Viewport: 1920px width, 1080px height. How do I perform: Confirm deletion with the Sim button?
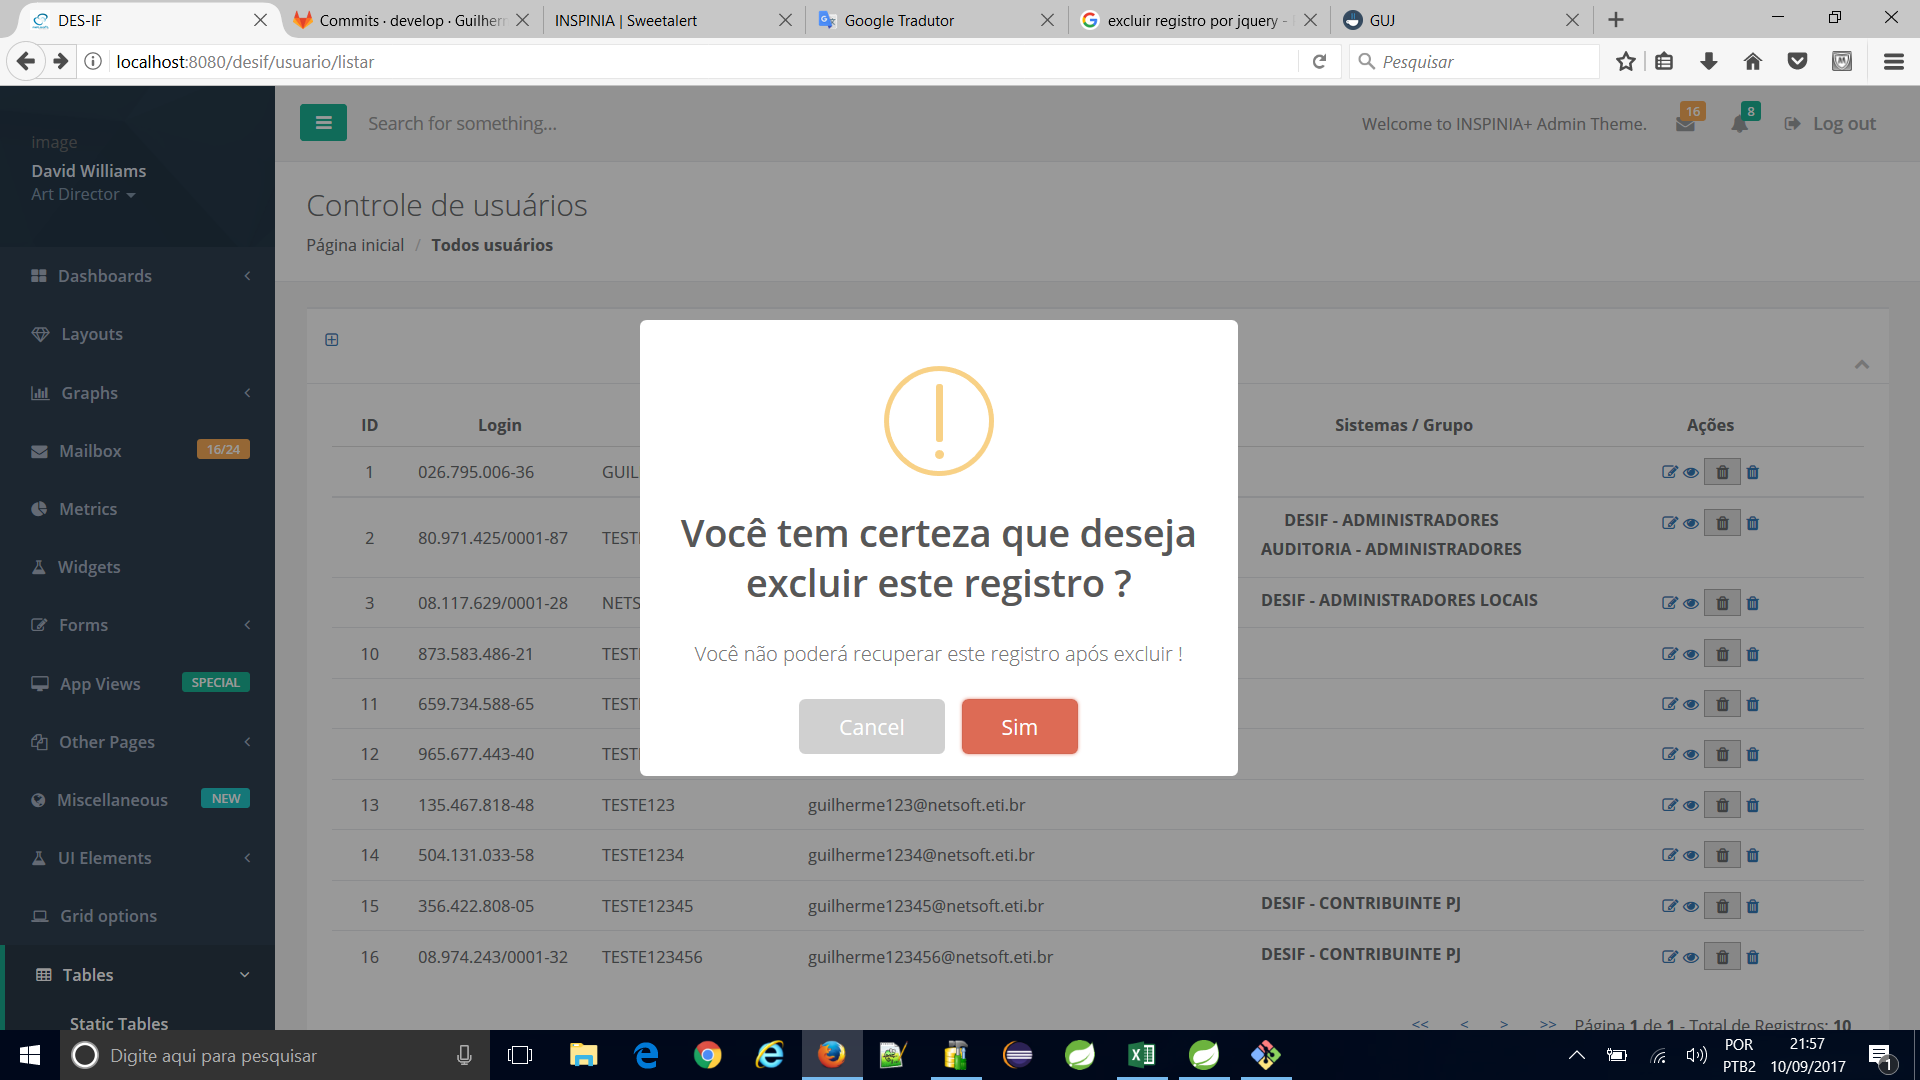click(1019, 727)
